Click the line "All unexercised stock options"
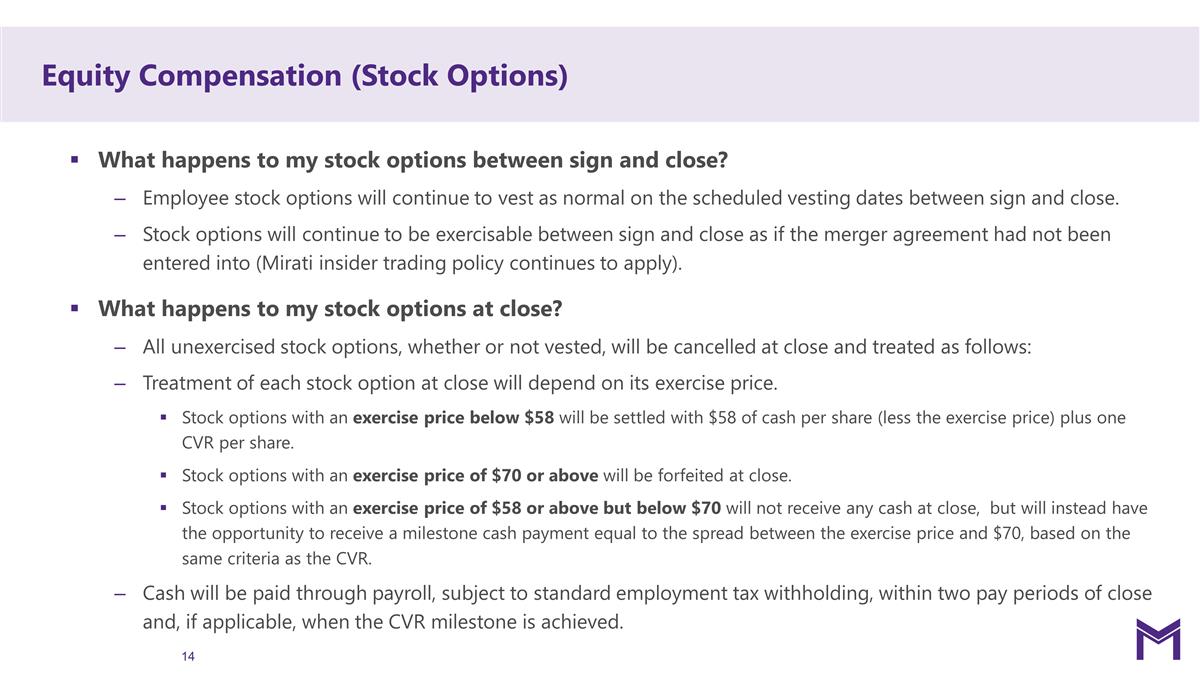Screen dimensions: 1200x675 click(586, 347)
